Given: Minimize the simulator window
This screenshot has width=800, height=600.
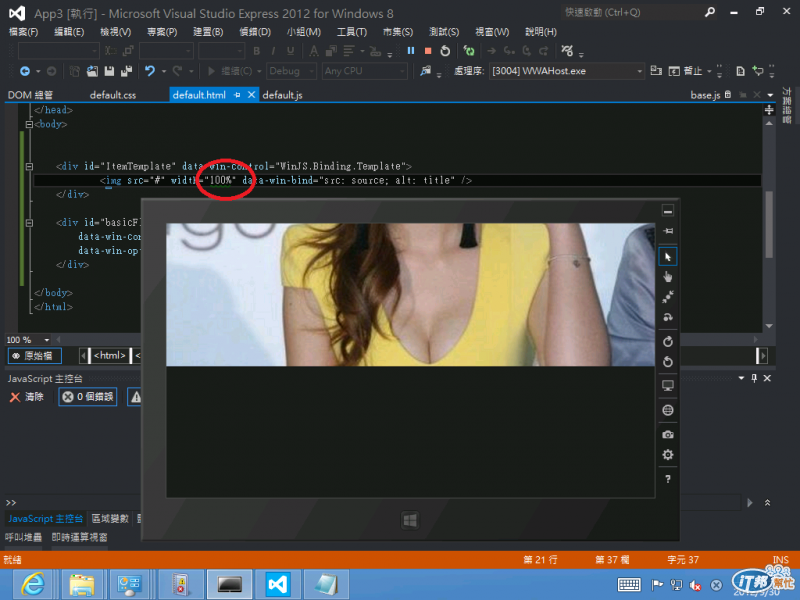Looking at the screenshot, I should click(x=668, y=211).
